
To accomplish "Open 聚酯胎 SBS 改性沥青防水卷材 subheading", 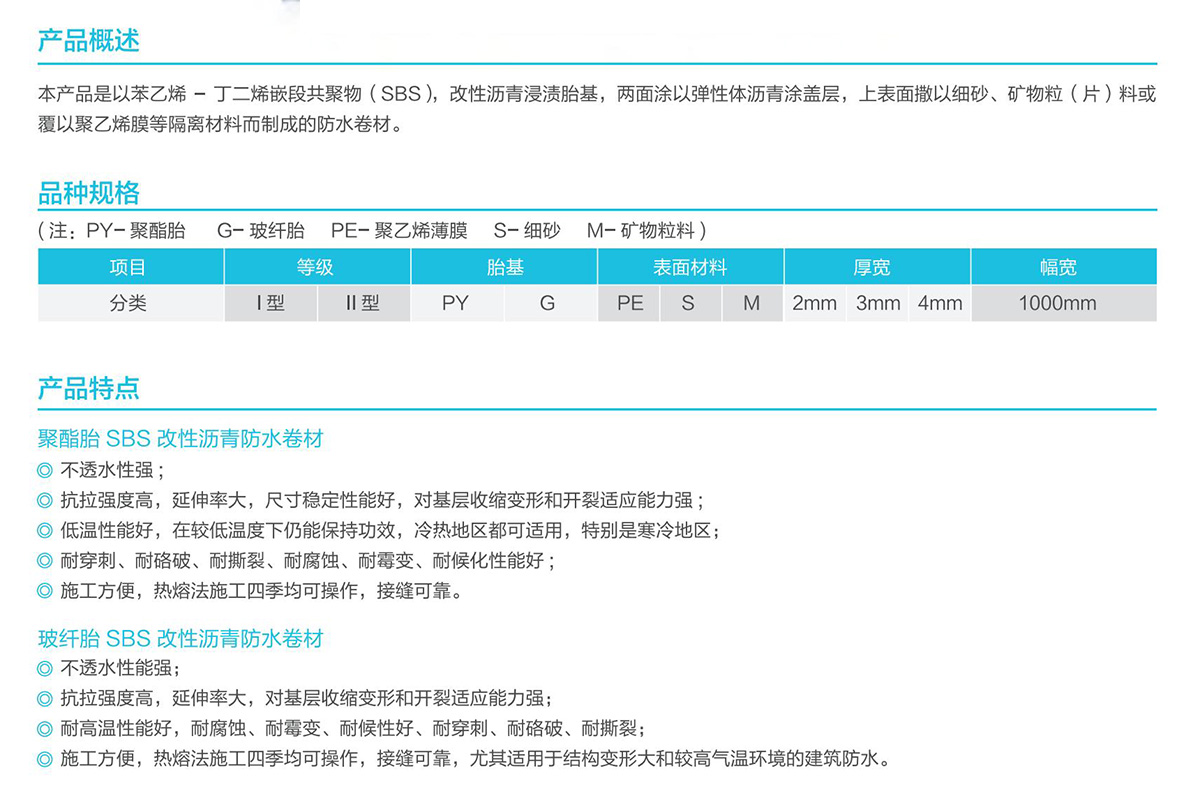I will tap(180, 439).
